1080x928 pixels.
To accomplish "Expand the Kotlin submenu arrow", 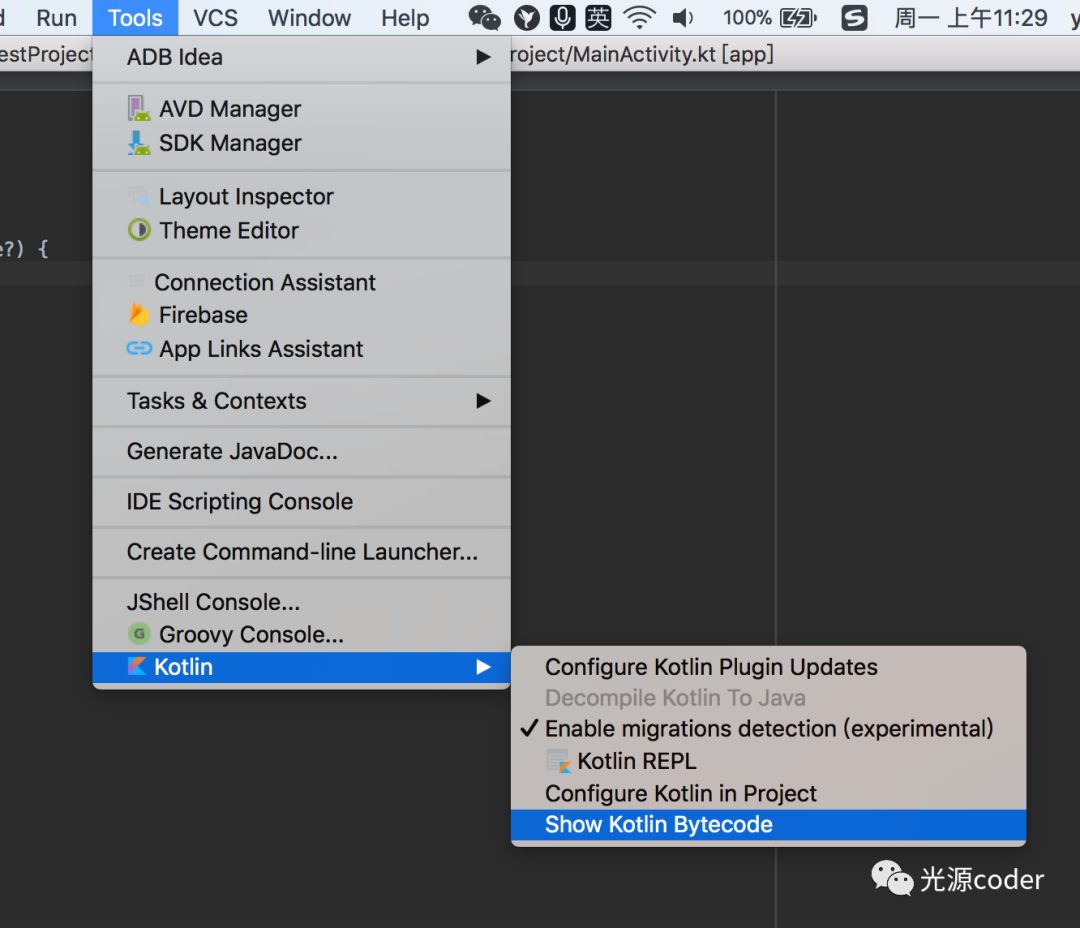I will [x=484, y=666].
